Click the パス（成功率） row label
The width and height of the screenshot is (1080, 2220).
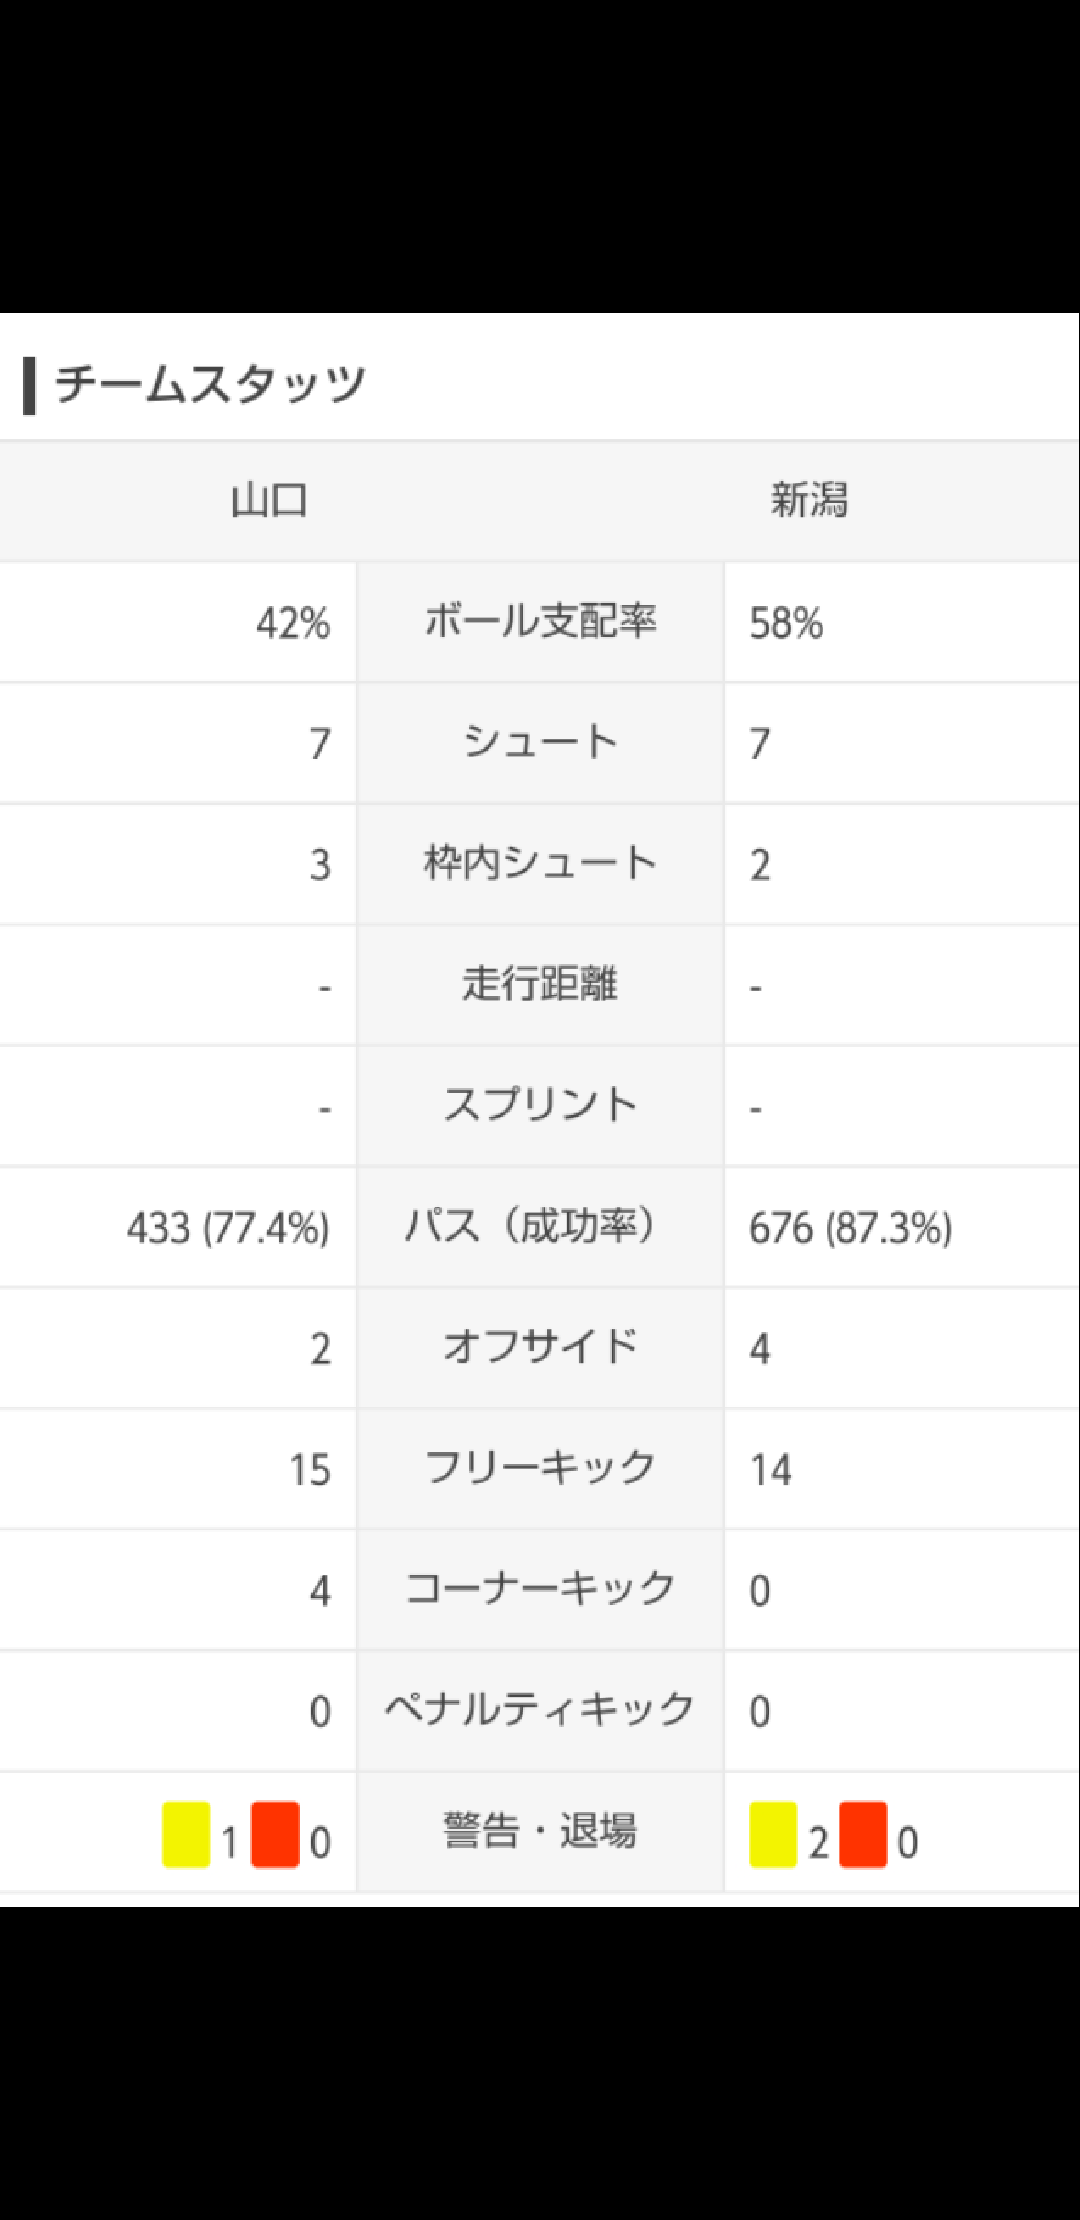[x=540, y=1227]
